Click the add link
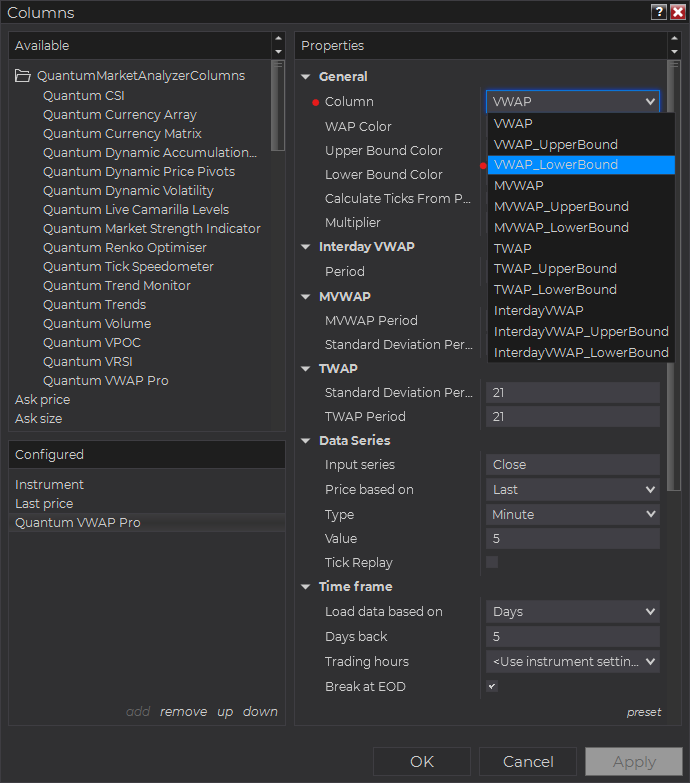The width and height of the screenshot is (690, 783). point(138,712)
